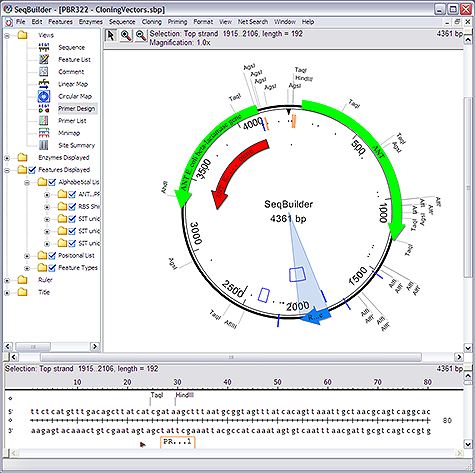Click the map vertical scrollbar thumb
Screen dimensions: 475x473
468,187
